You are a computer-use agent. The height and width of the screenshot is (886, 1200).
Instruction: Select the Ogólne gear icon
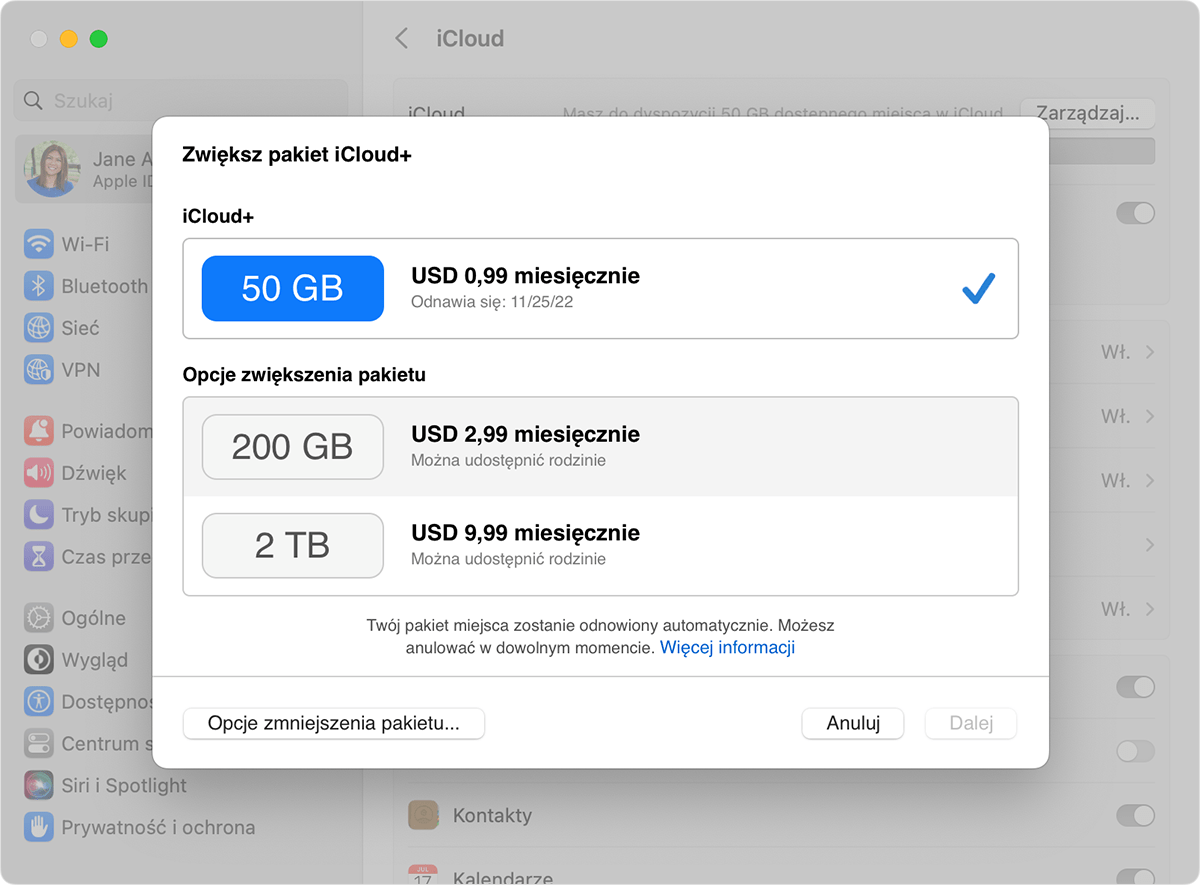click(39, 618)
